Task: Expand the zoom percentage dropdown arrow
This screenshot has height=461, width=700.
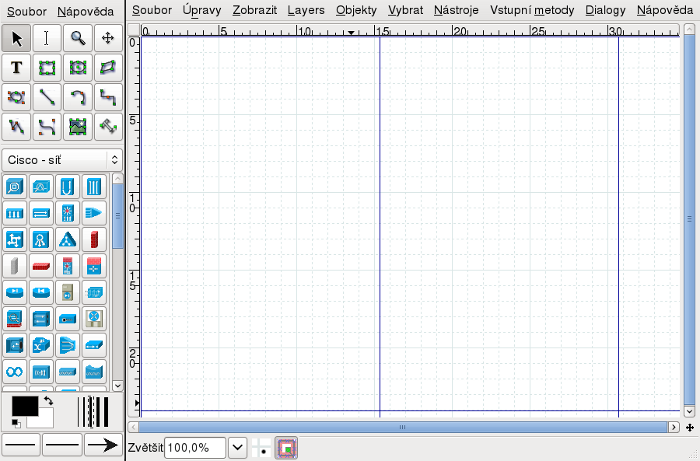Action: (x=238, y=448)
